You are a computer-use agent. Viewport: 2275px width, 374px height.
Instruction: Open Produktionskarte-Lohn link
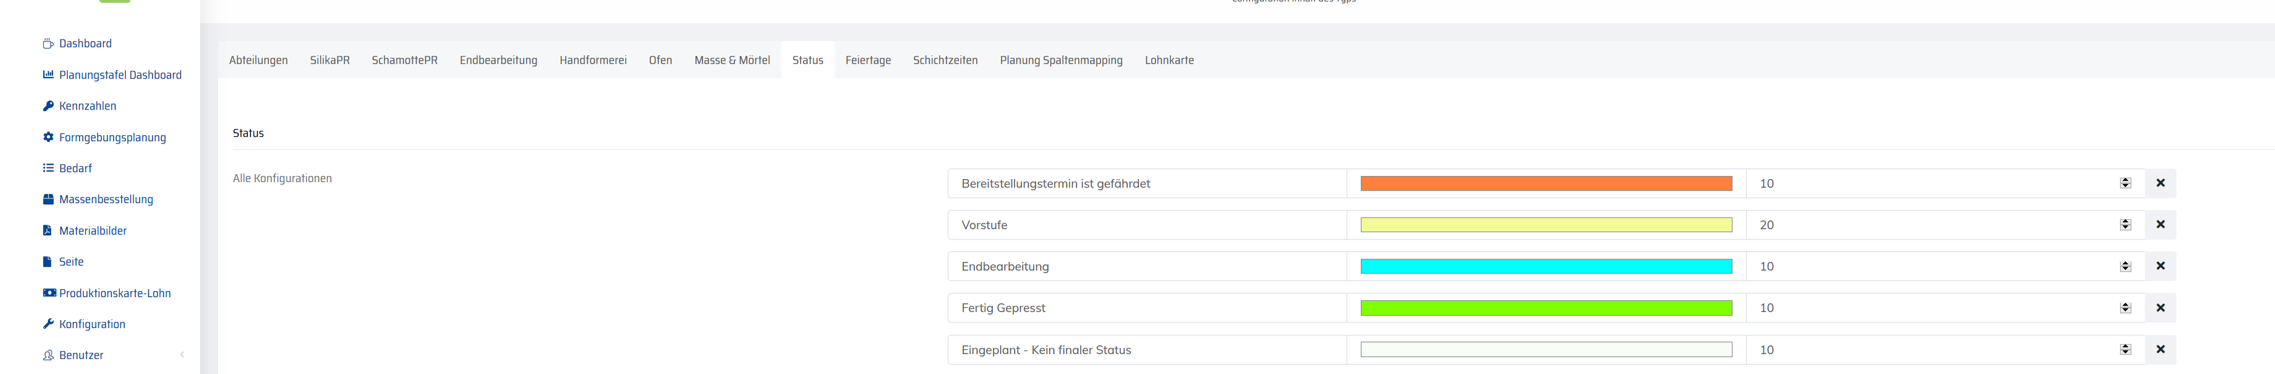(115, 293)
